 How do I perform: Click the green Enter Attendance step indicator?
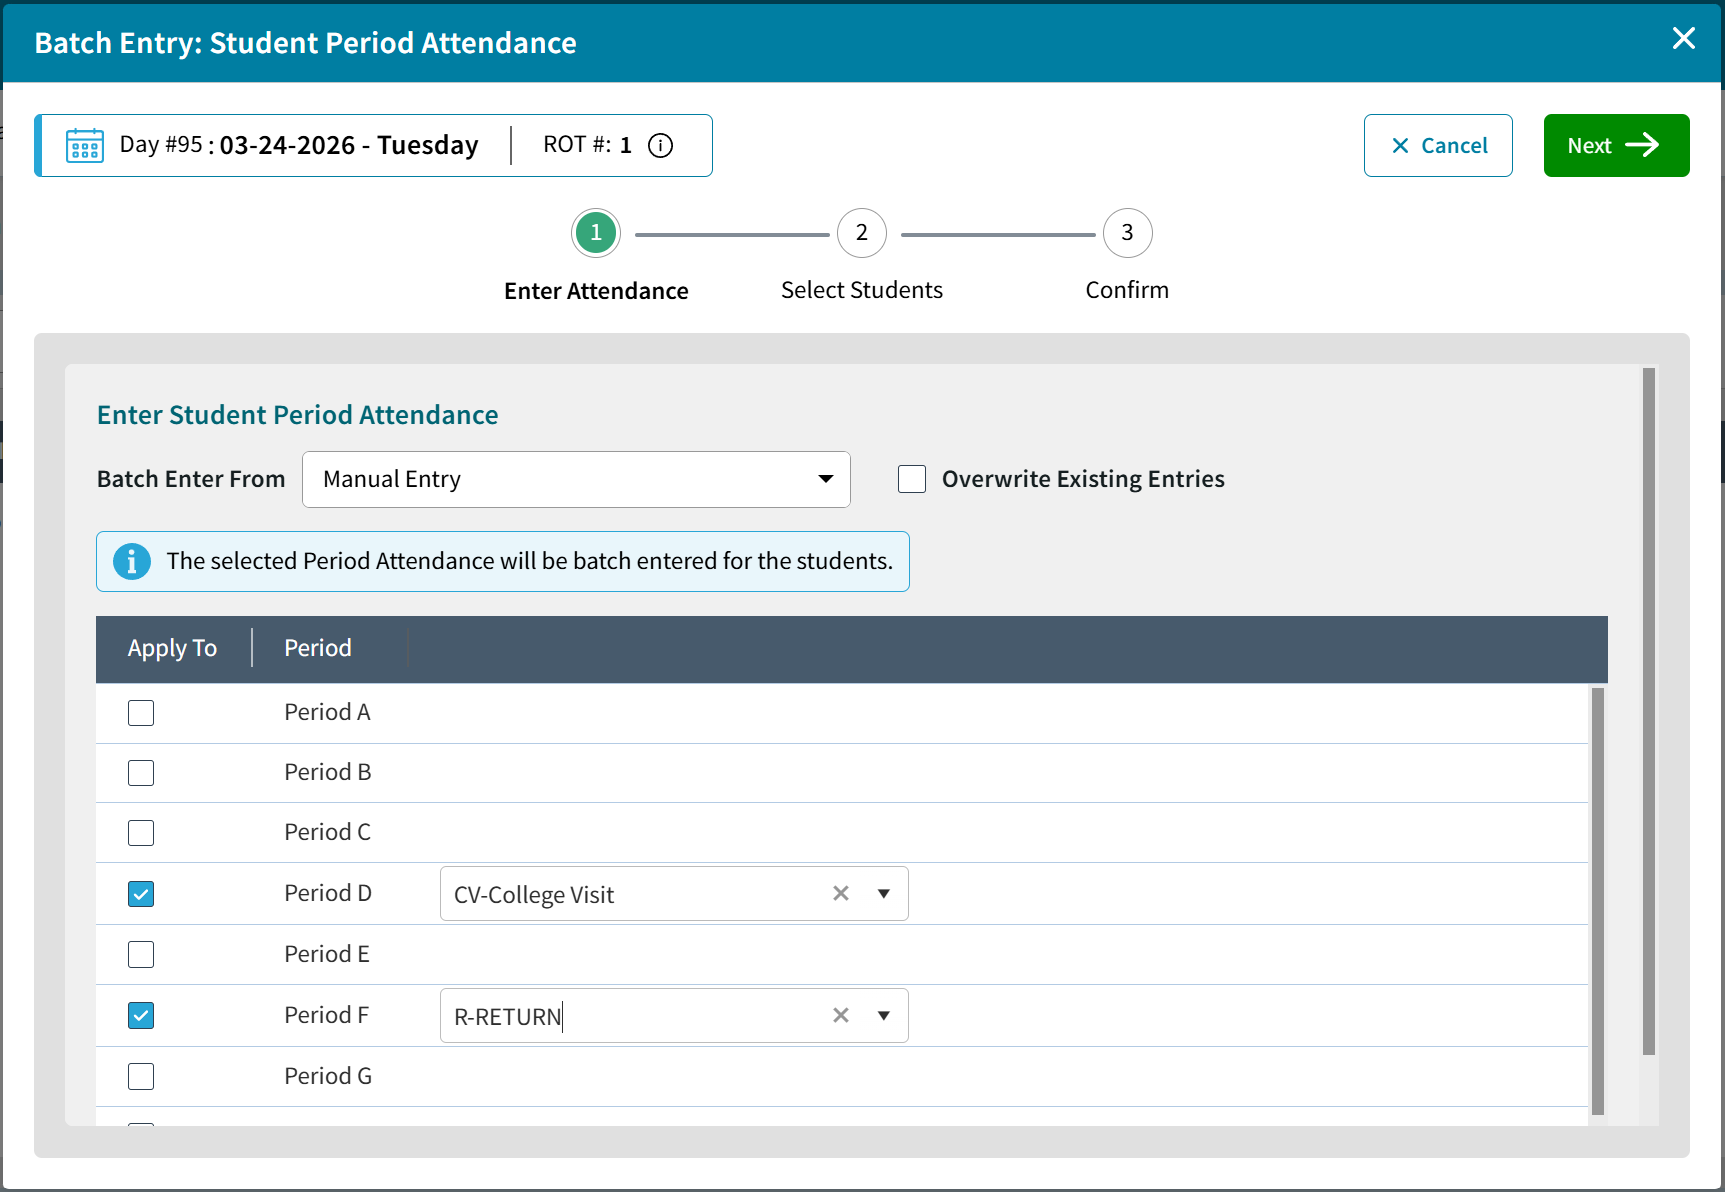[595, 233]
